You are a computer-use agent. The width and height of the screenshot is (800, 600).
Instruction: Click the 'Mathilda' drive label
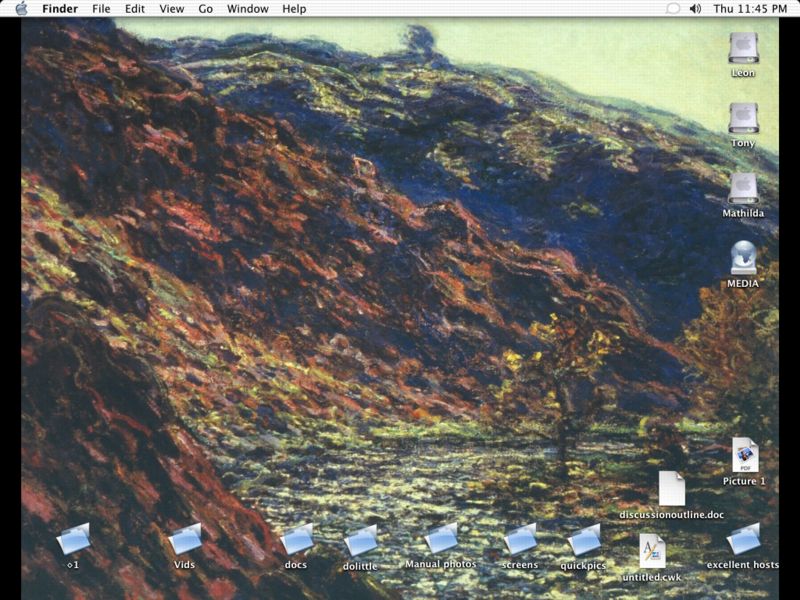(743, 213)
